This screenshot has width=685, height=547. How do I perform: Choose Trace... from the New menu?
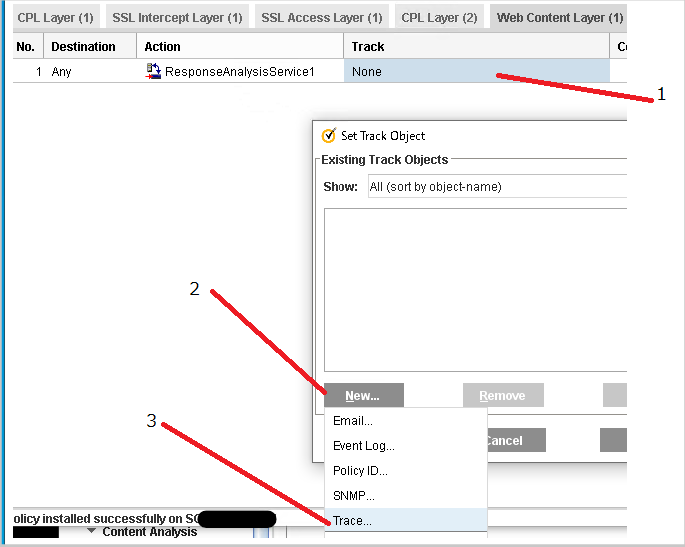pos(406,520)
